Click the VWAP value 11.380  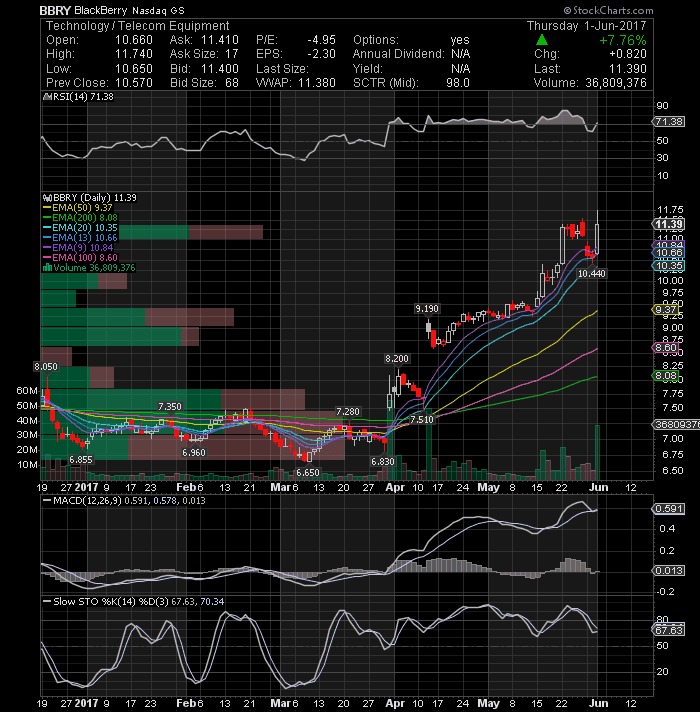pyautogui.click(x=317, y=83)
